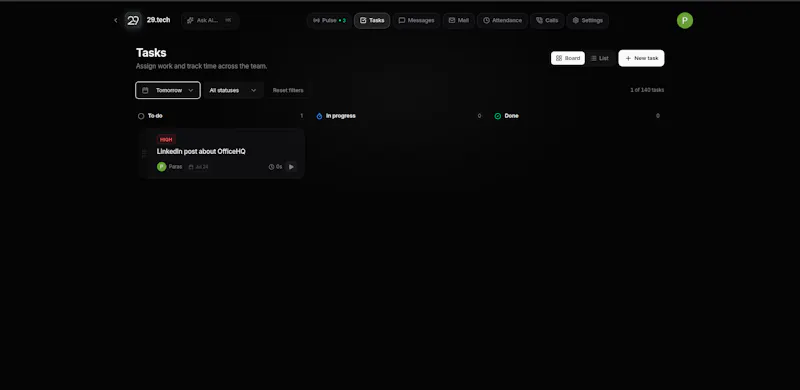The width and height of the screenshot is (800, 390).
Task: Click the Tasks page heading
Action: (x=151, y=53)
